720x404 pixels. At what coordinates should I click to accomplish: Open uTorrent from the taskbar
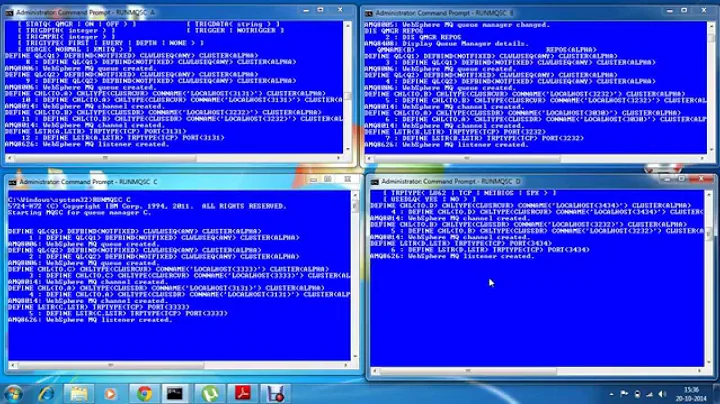click(210, 394)
